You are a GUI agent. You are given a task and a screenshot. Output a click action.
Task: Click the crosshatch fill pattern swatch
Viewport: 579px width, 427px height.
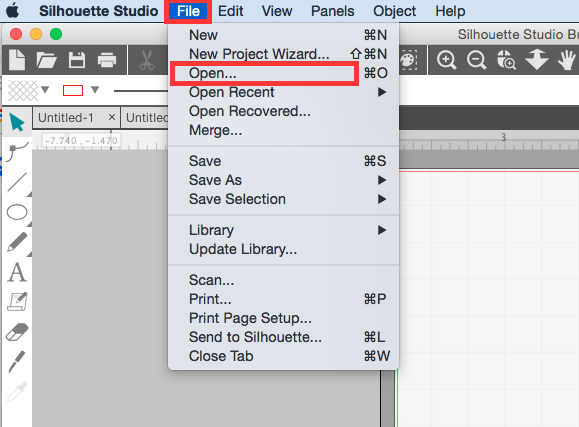pyautogui.click(x=23, y=90)
